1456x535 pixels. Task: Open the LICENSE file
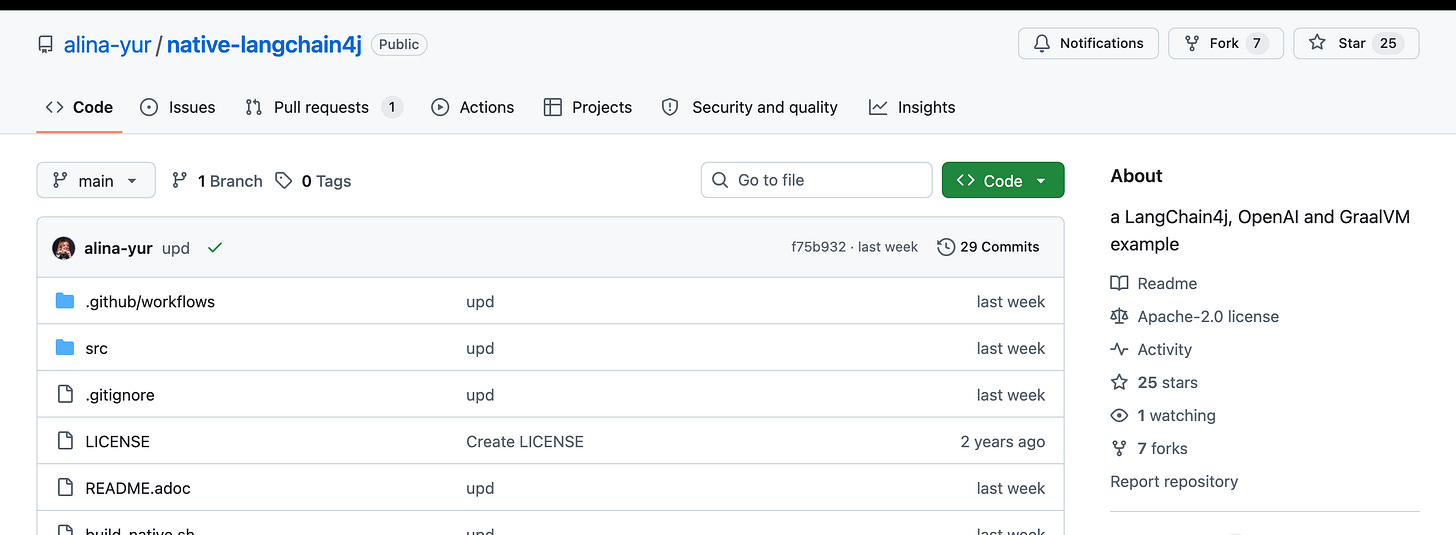pyautogui.click(x=117, y=441)
